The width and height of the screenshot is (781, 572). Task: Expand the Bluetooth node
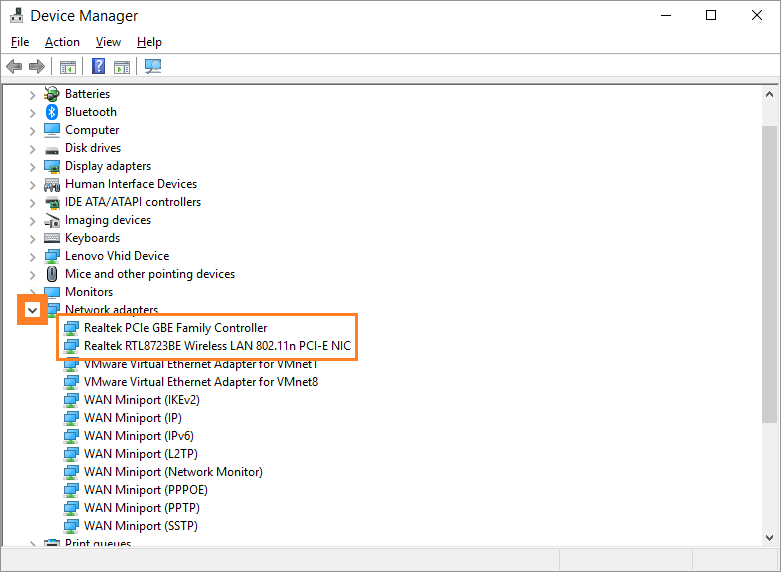[32, 113]
